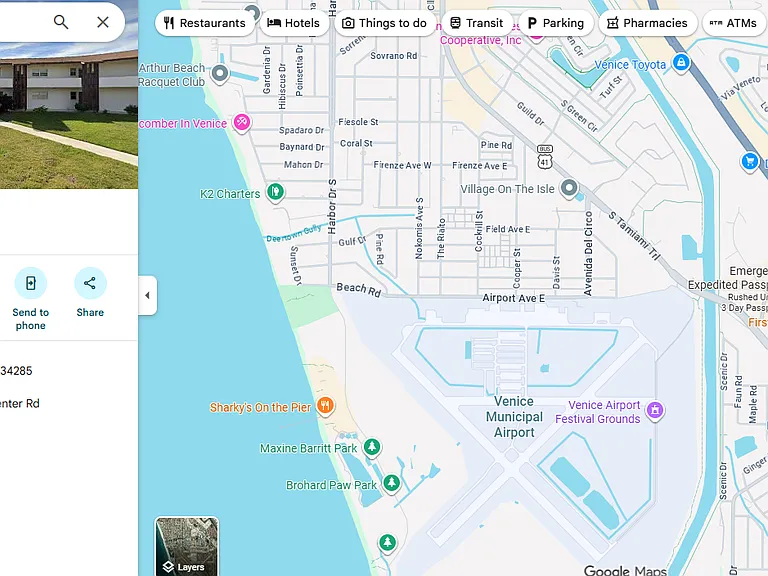The image size is (768, 576).
Task: Select Arthur Beach Racquet Club pin
Action: tap(219, 74)
